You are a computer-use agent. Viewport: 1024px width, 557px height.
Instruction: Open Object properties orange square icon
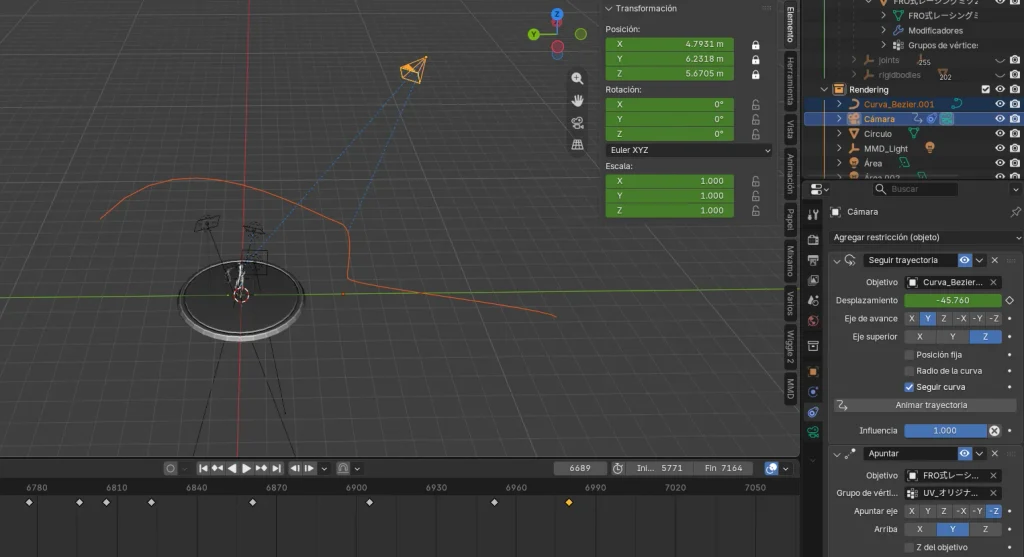pyautogui.click(x=813, y=372)
